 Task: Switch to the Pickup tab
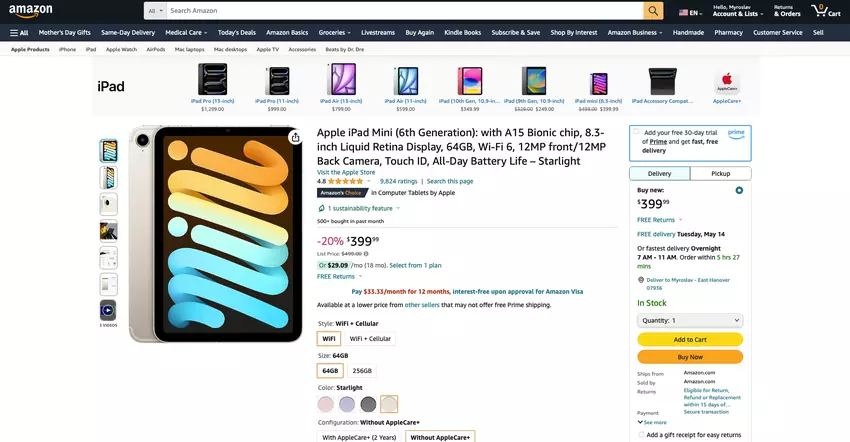[x=720, y=173]
